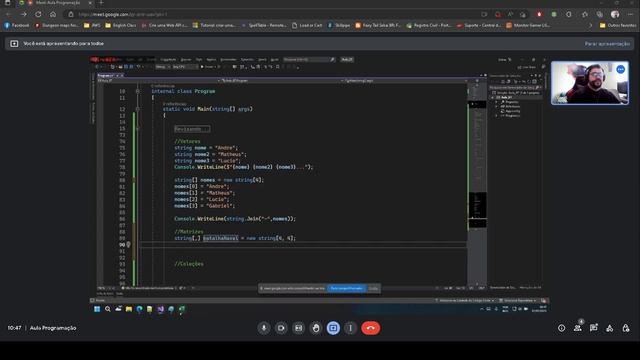Screen dimensions: 640x360
Task: Reload the browser page
Action: point(38,14)
